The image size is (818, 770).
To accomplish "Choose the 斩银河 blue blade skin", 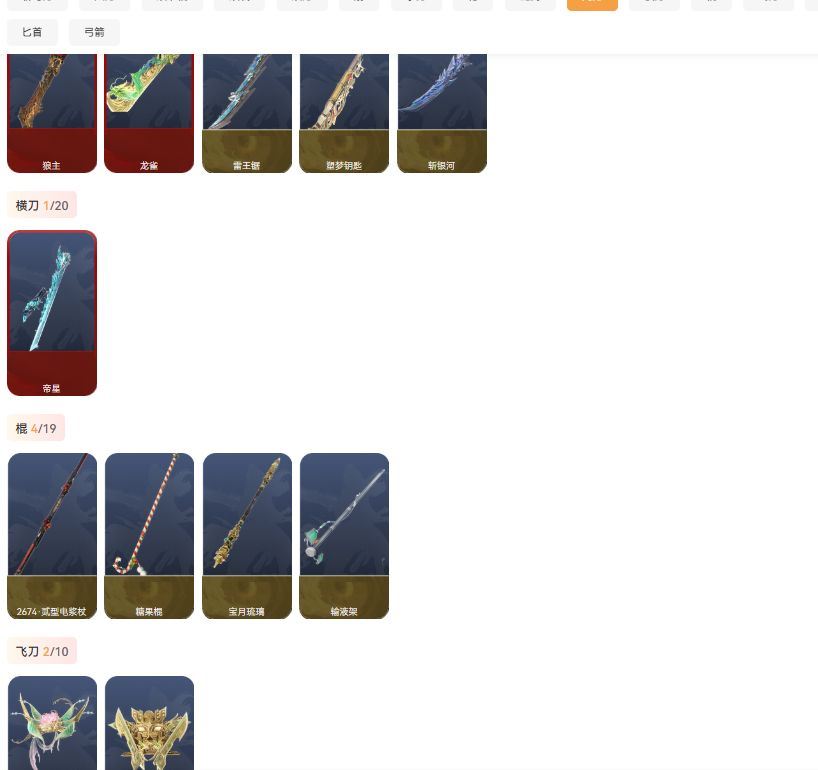I will [x=442, y=113].
